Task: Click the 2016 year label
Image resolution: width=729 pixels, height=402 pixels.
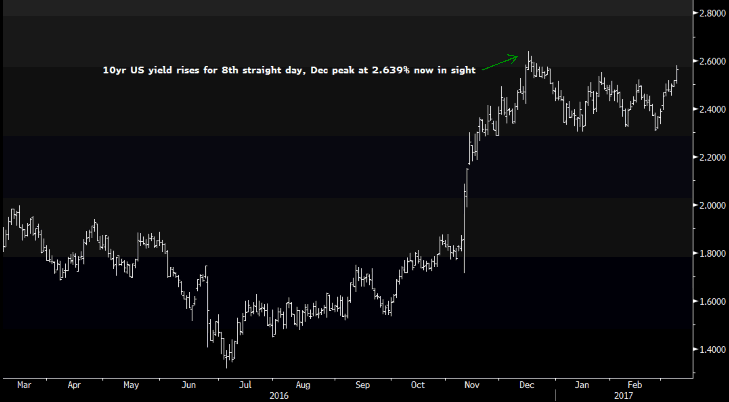Action: (x=279, y=396)
